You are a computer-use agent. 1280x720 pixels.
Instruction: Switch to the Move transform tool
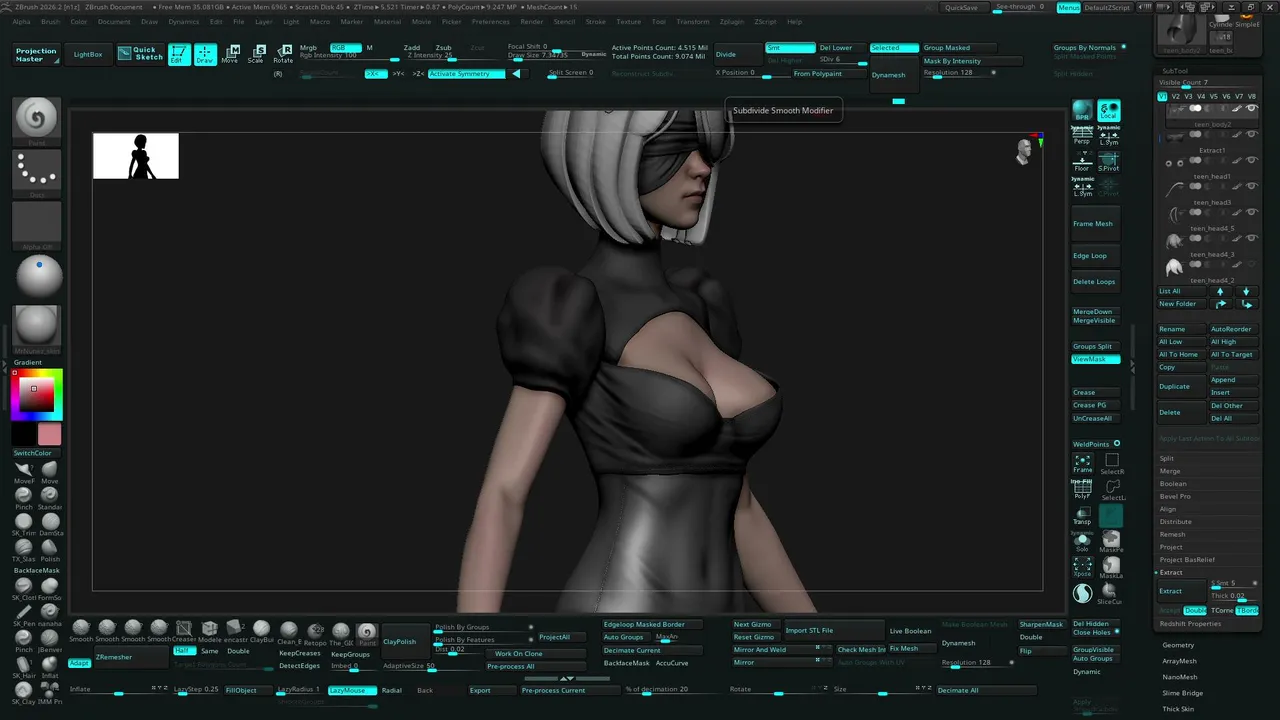click(x=231, y=54)
